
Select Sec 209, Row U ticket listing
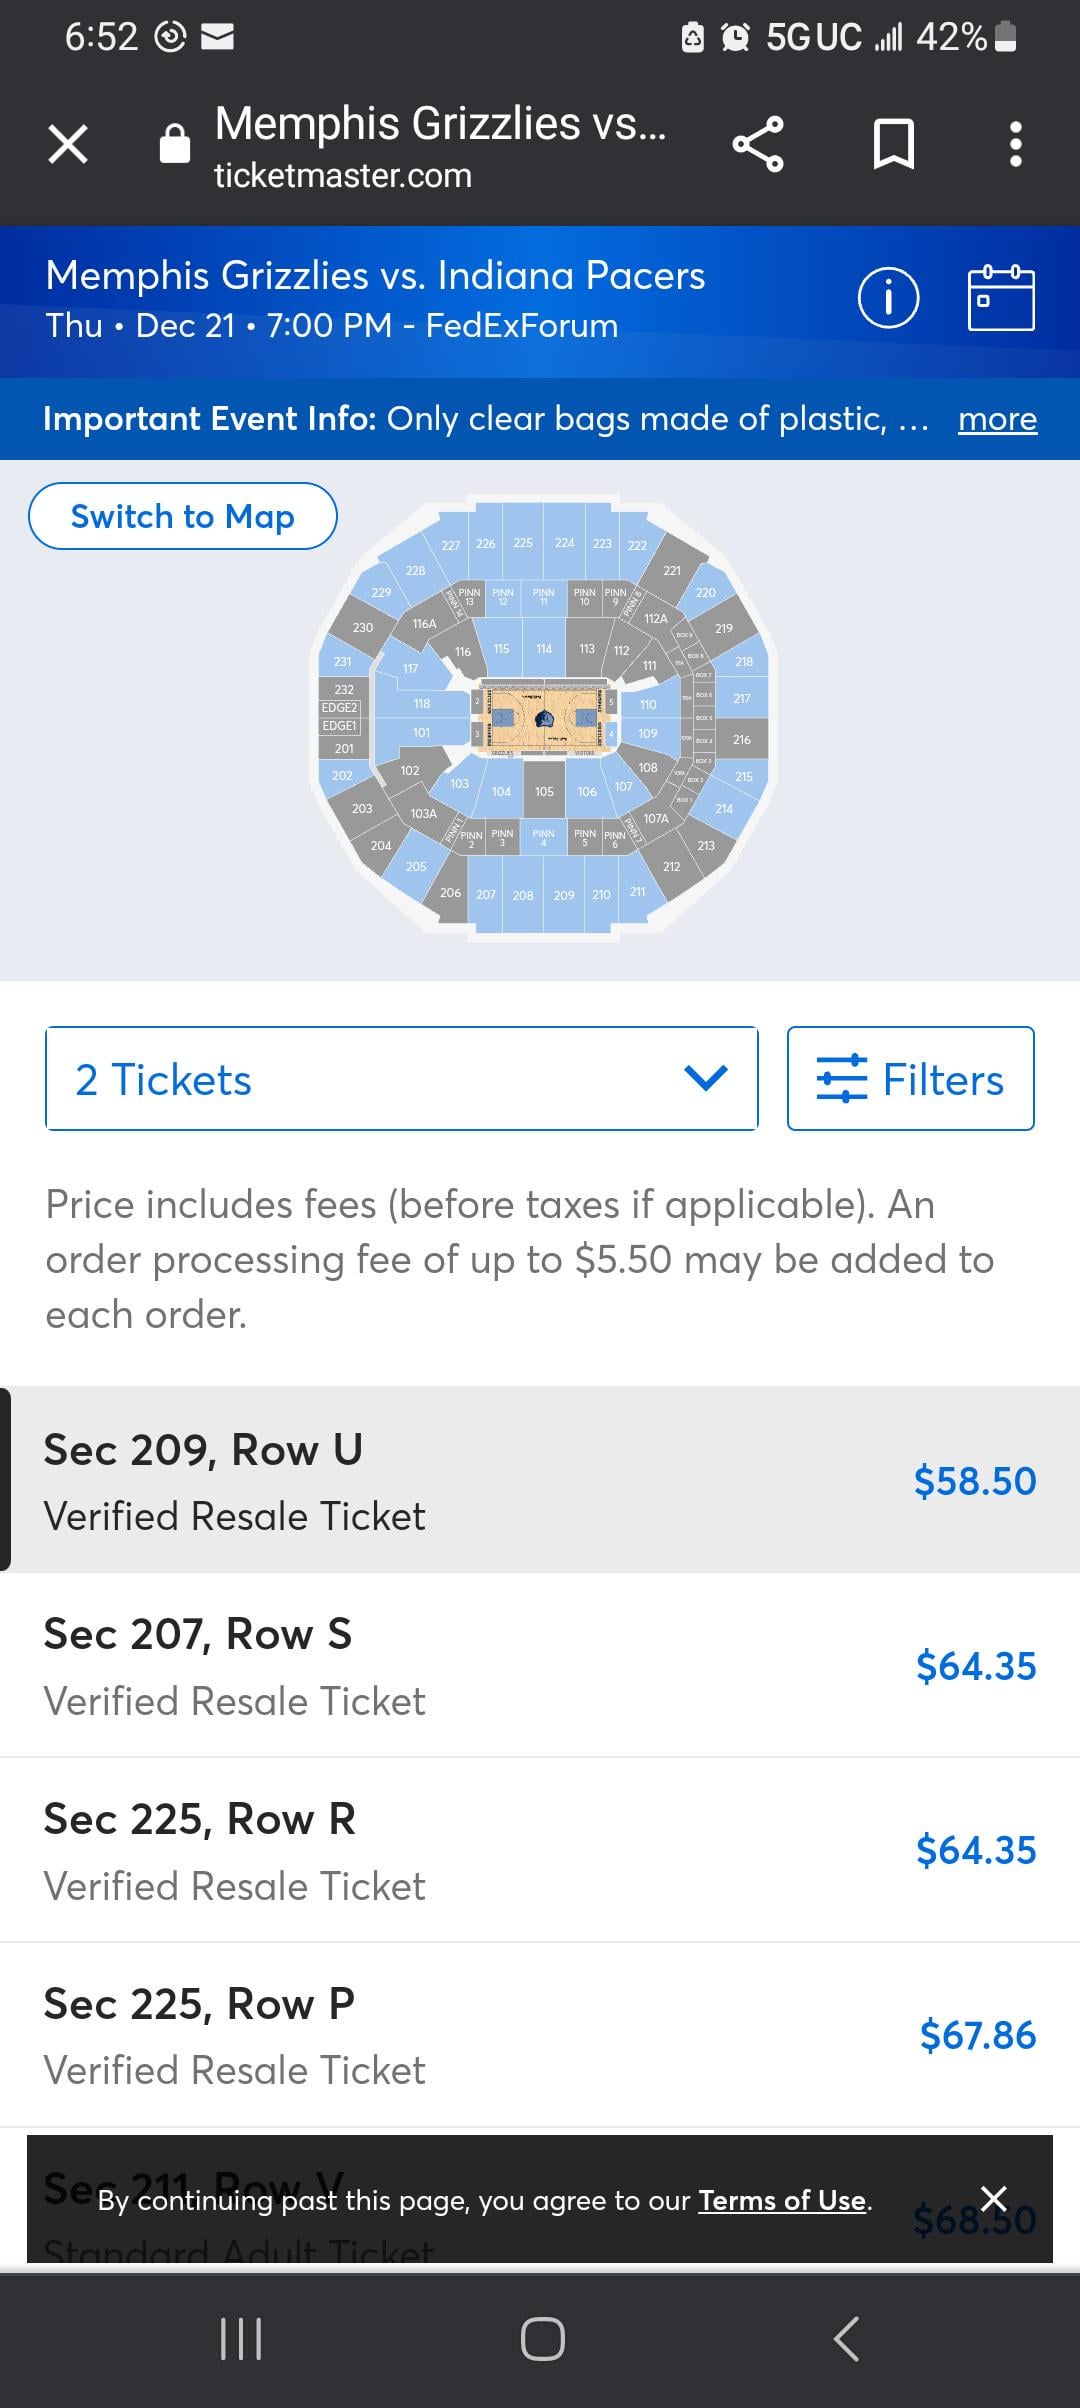(x=540, y=1480)
